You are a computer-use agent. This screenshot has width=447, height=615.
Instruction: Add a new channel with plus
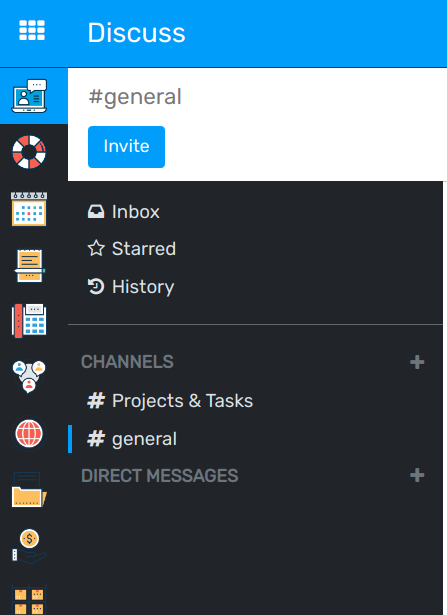pyautogui.click(x=417, y=362)
